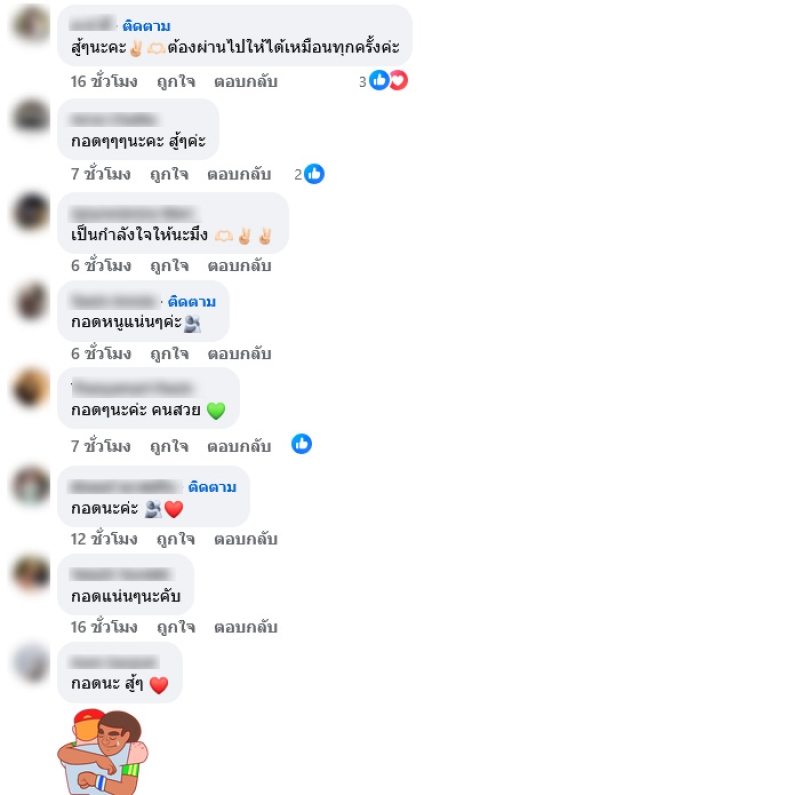Follow the 'กอดหนูแน่นๆค่ะ' commenter via ติดตาม
Screen dimensions: 800x795
coord(192,302)
